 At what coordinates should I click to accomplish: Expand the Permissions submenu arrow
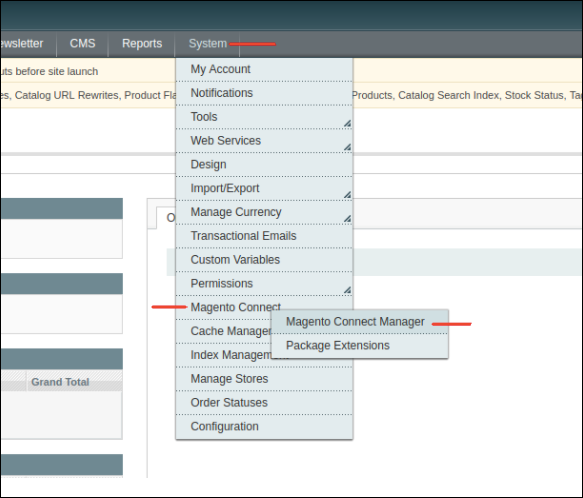point(347,290)
